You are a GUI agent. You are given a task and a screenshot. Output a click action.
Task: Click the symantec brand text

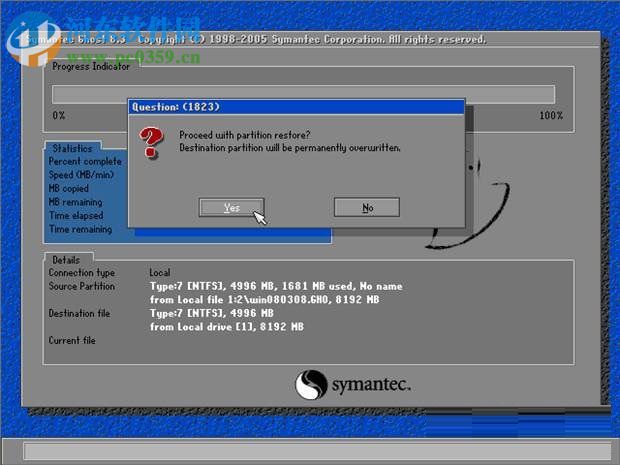coord(370,385)
